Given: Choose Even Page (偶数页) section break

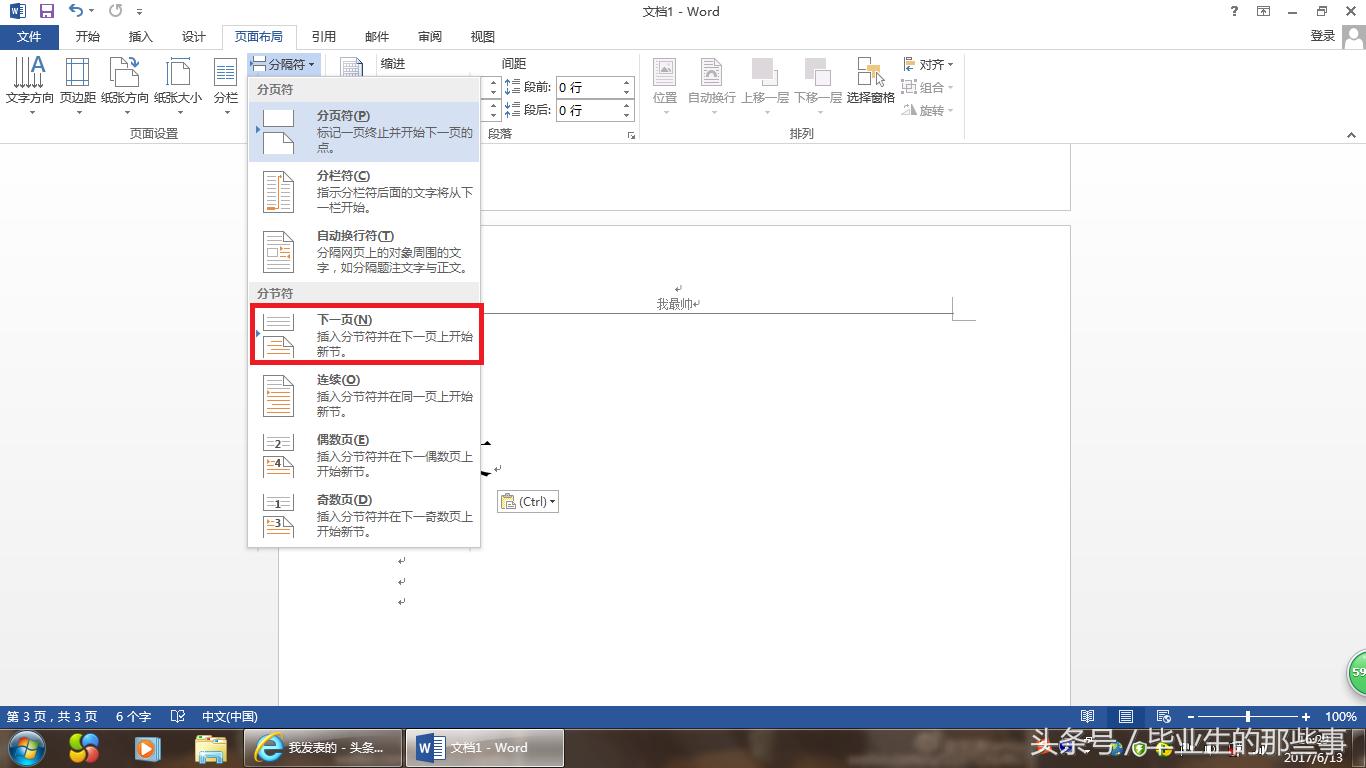Looking at the screenshot, I should 364,456.
